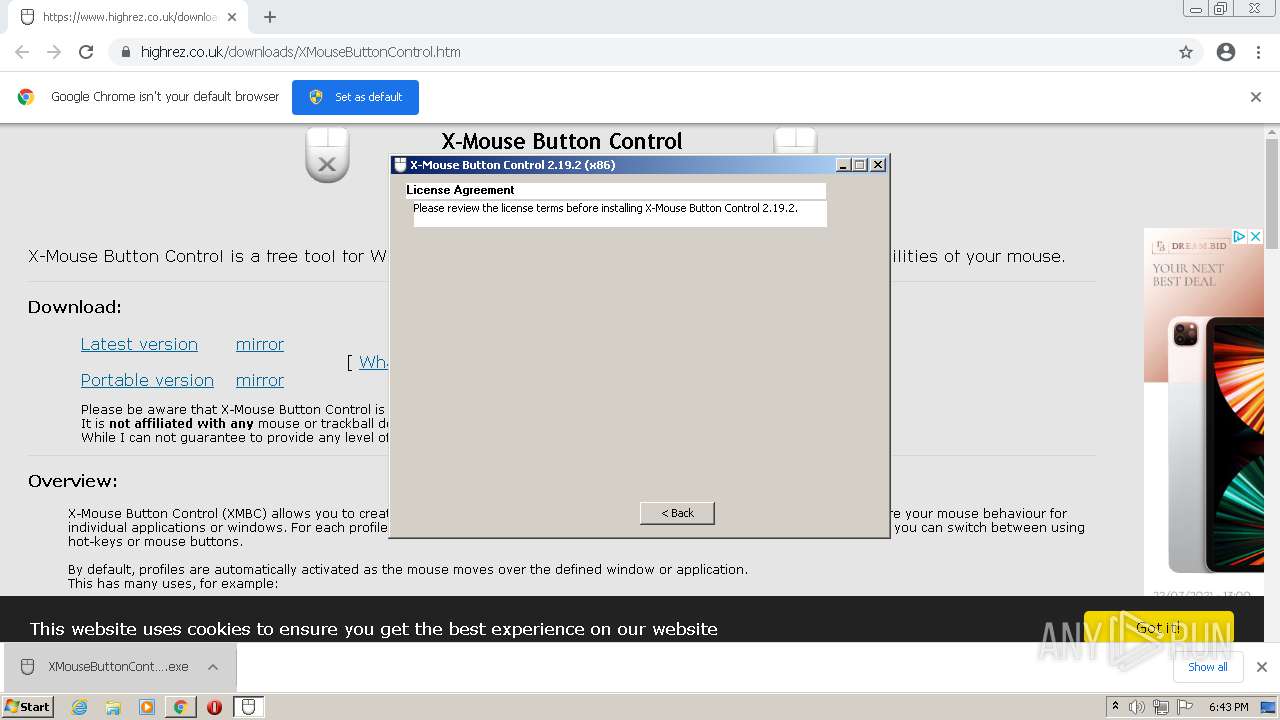Open the mirror link beside Portable version

260,380
